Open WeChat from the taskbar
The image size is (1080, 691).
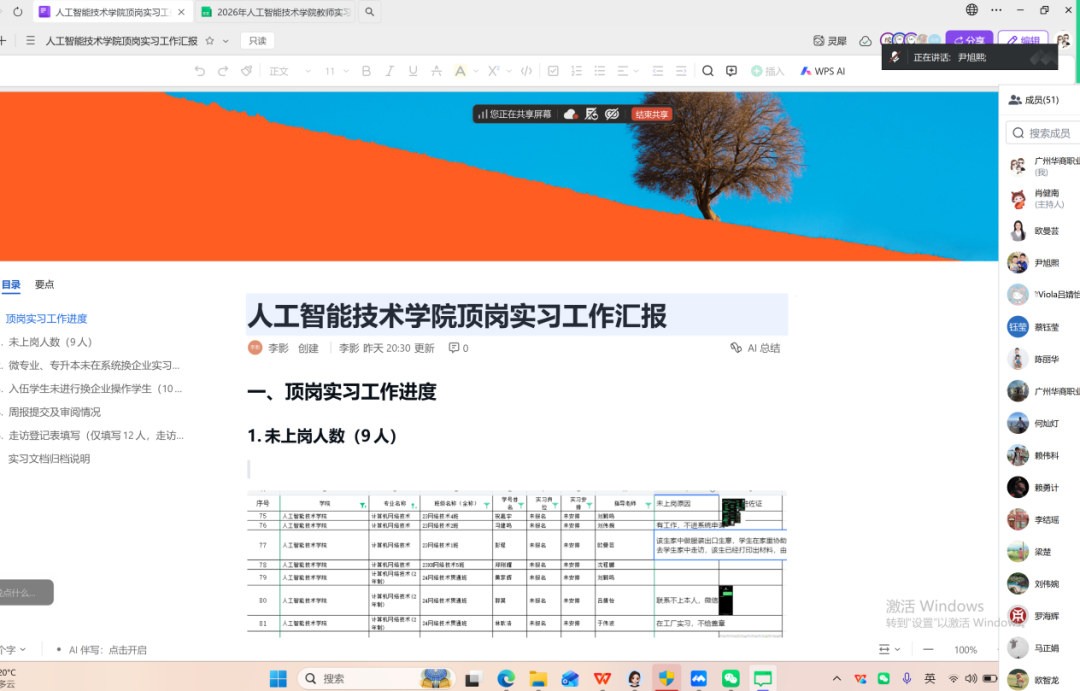click(x=731, y=679)
